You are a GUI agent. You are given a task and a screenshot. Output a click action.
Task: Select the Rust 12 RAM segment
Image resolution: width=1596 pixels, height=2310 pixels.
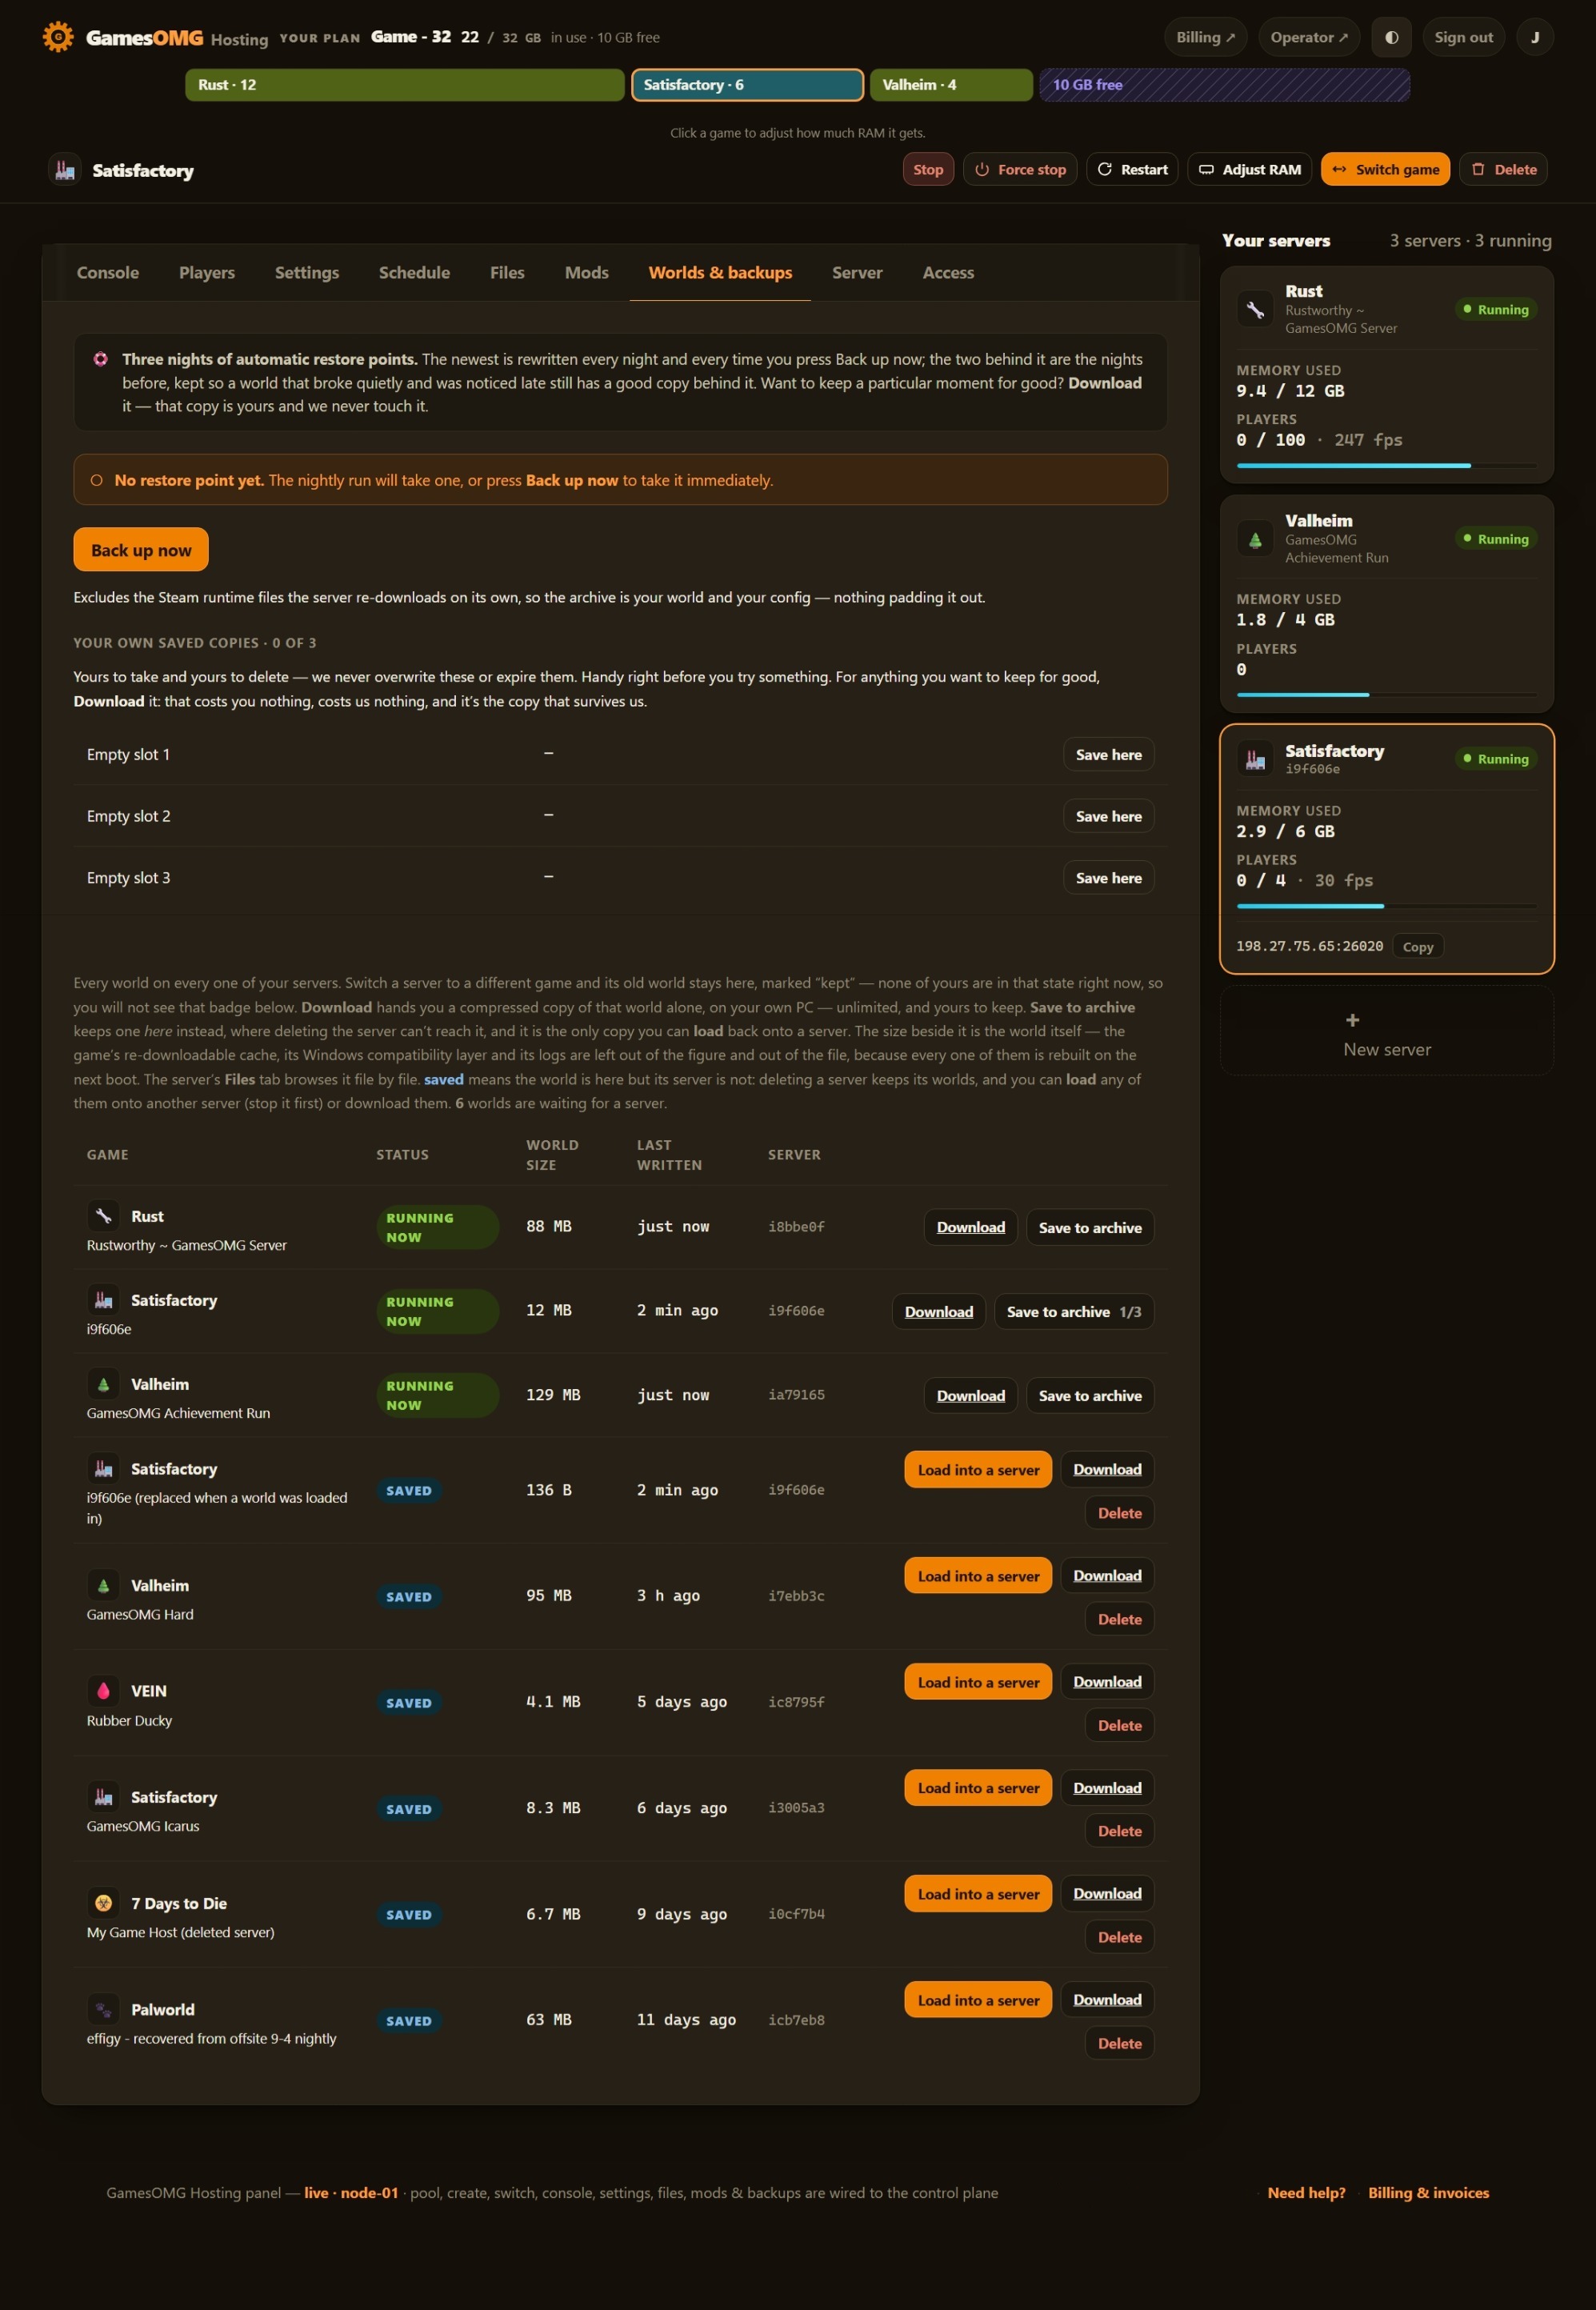[x=405, y=85]
